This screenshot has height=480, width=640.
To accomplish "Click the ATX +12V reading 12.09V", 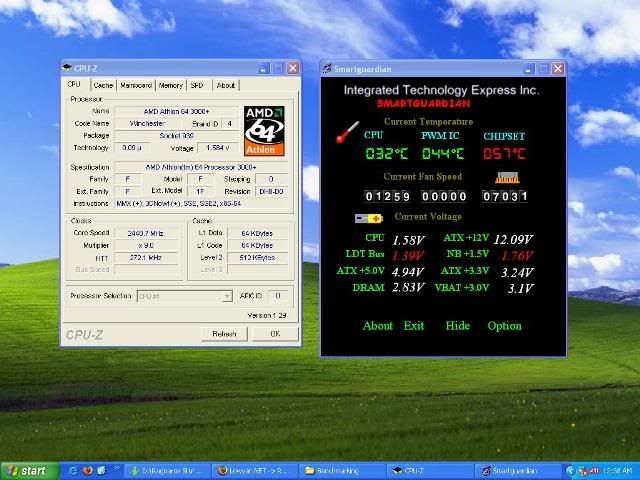I will coord(513,240).
